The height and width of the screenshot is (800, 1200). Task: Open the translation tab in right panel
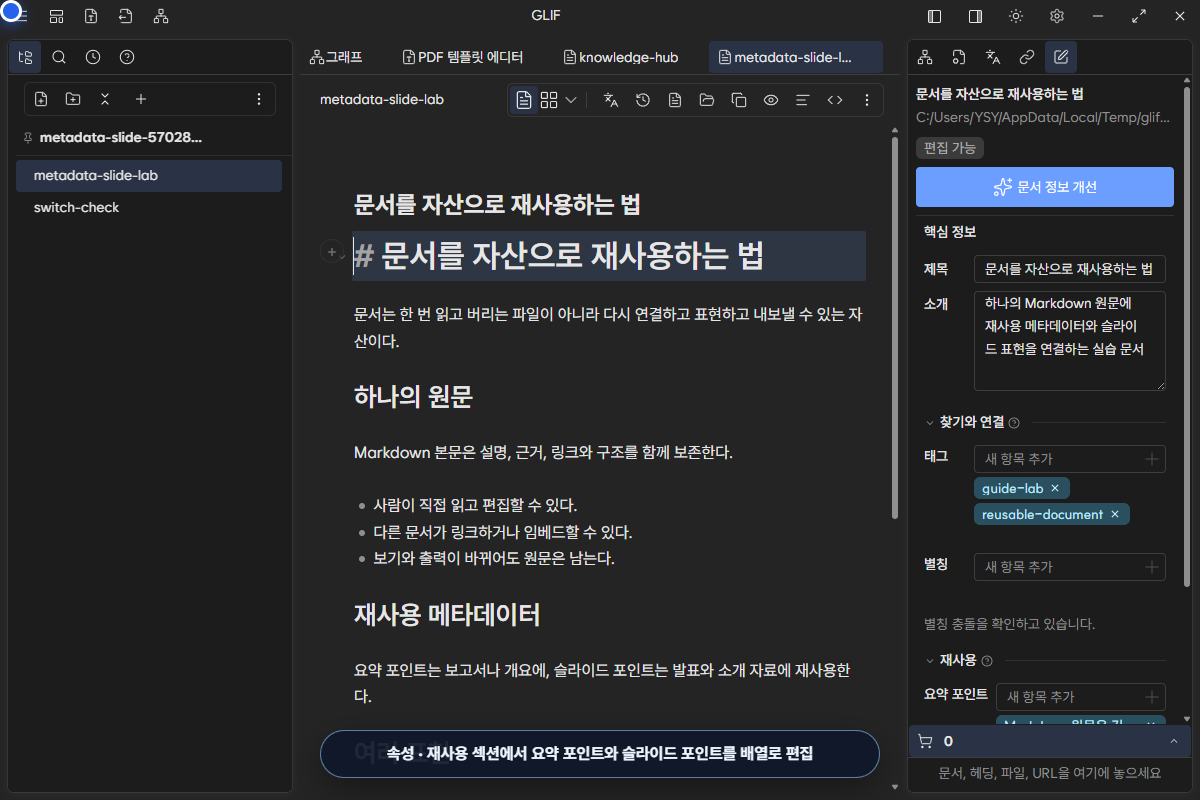click(x=993, y=57)
